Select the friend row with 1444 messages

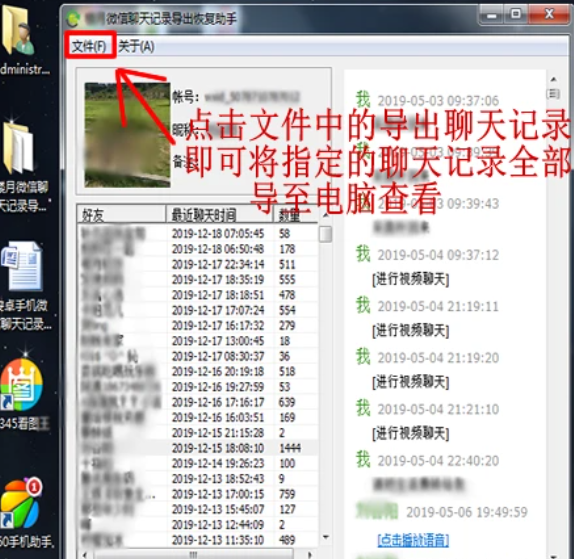tap(198, 448)
